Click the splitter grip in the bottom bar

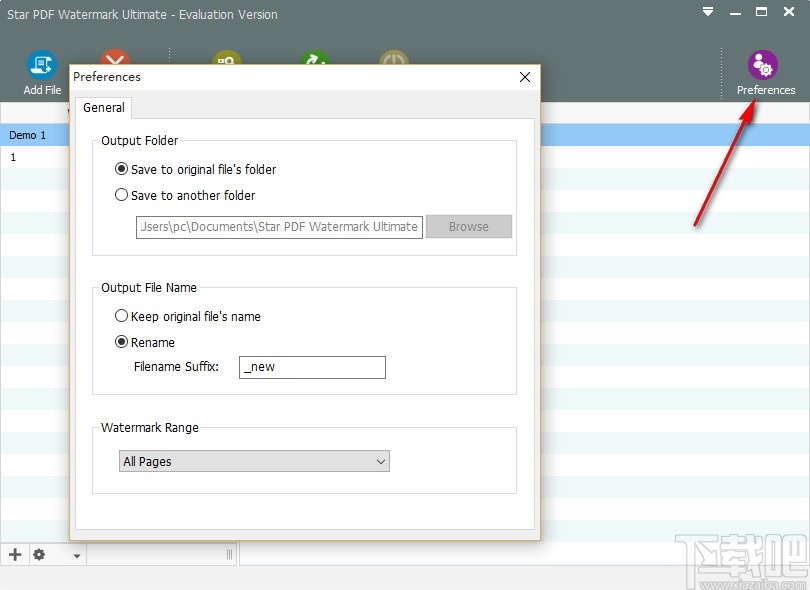pyautogui.click(x=229, y=554)
